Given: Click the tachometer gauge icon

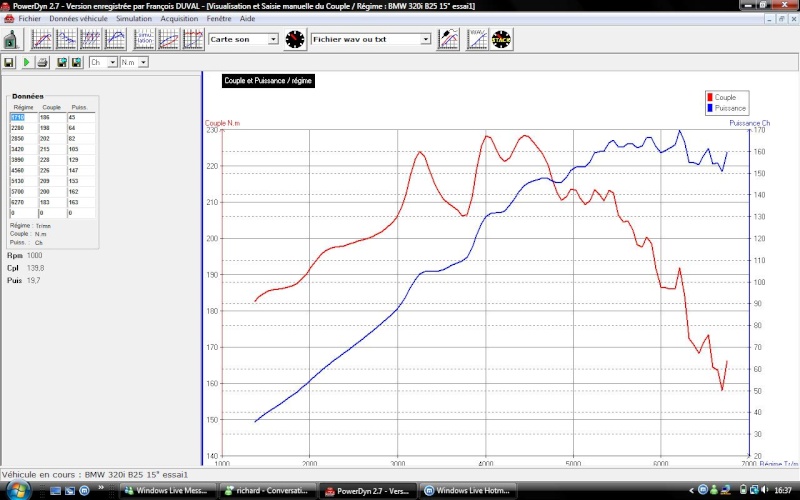Looking at the screenshot, I should [295, 39].
